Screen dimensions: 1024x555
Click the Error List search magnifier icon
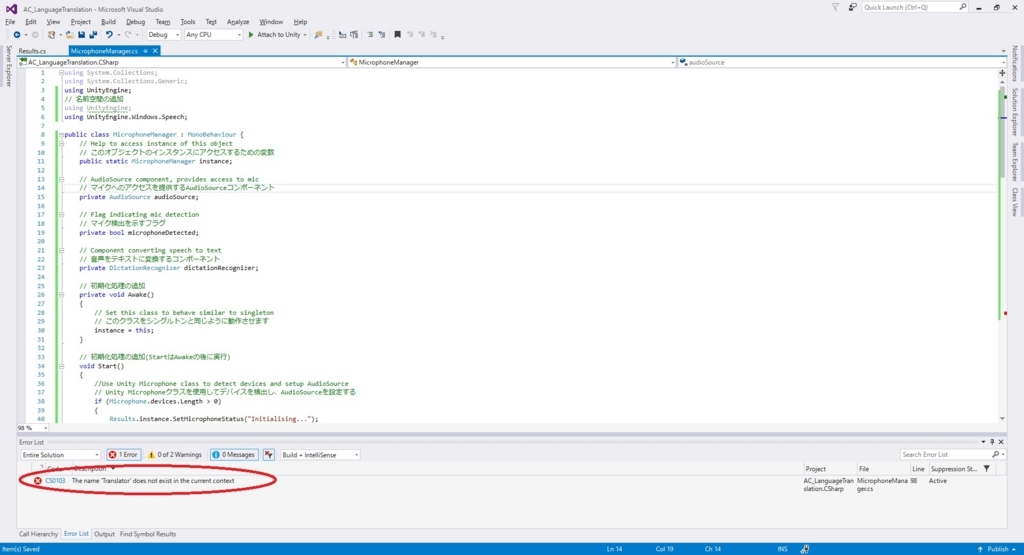995,454
